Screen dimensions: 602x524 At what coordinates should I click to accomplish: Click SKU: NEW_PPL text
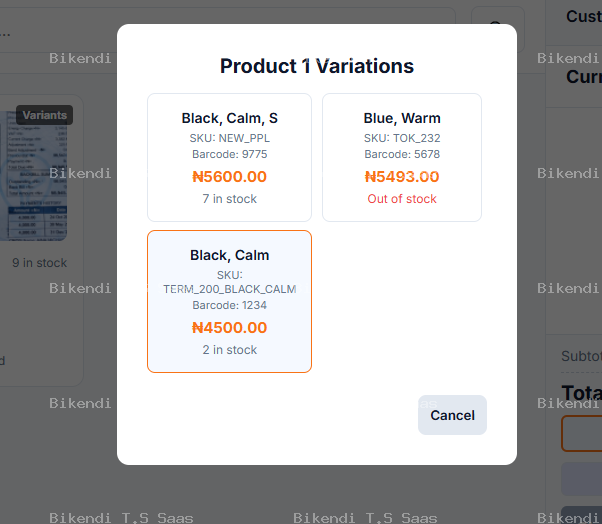tap(229, 138)
